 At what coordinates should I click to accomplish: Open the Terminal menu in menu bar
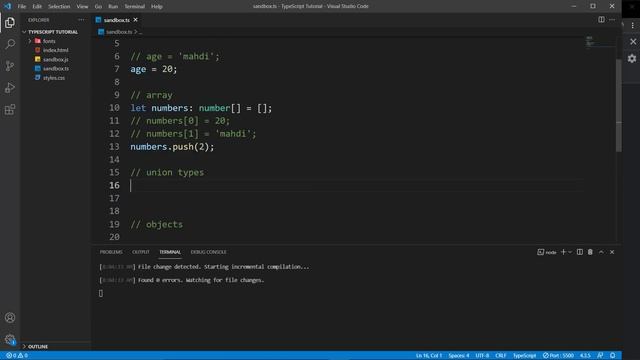134,7
